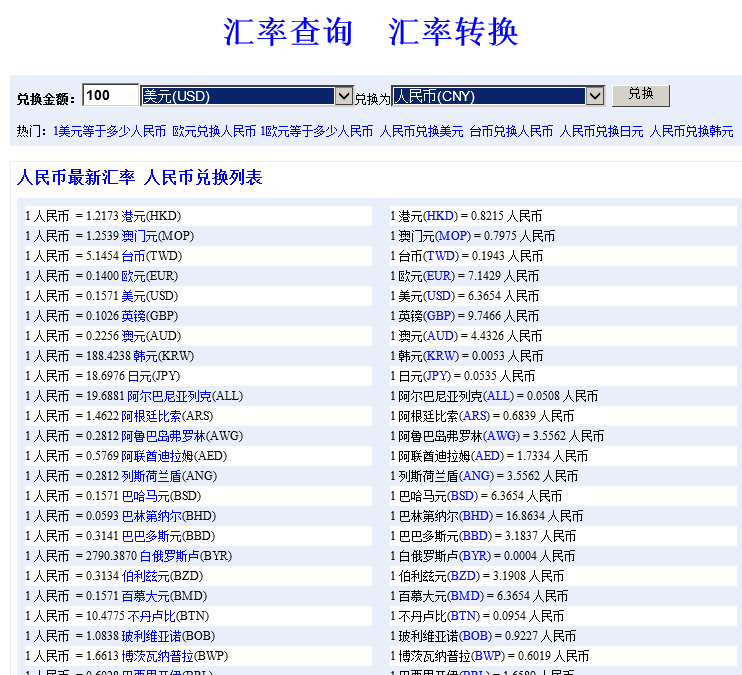Viewport: 742px width, 675px height.
Task: Open the 巴巴多斯元 link in left column
Action: tap(151, 536)
